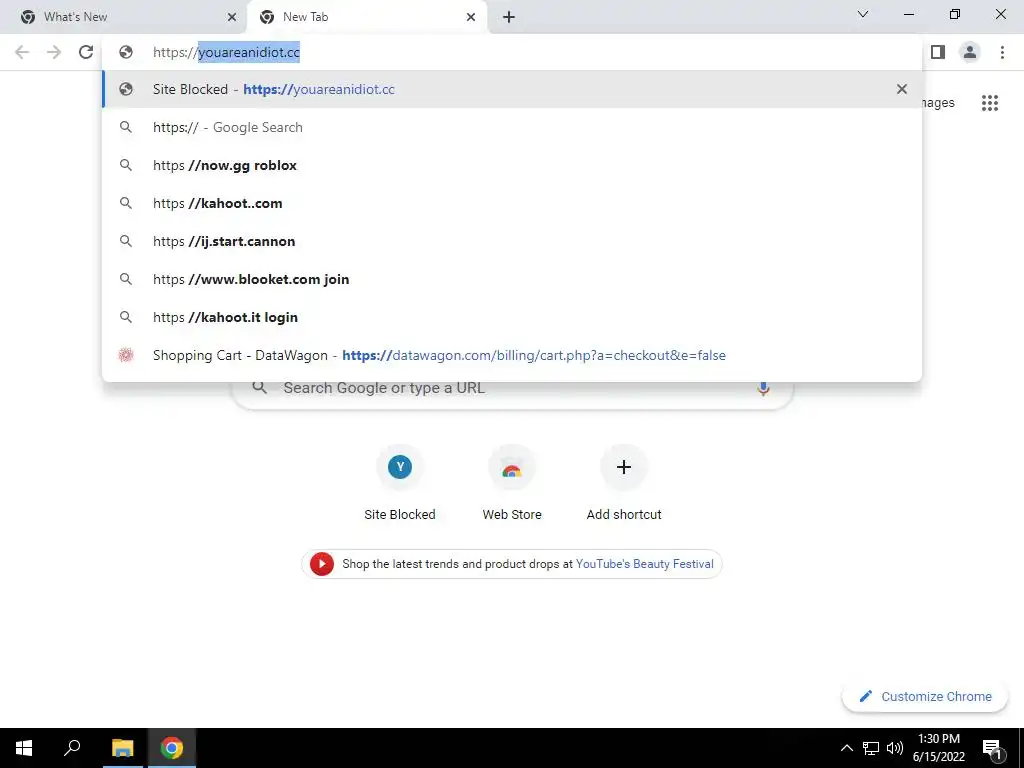1024x768 pixels.
Task: Click the DataWagon favicon in suggestions
Action: pos(126,355)
